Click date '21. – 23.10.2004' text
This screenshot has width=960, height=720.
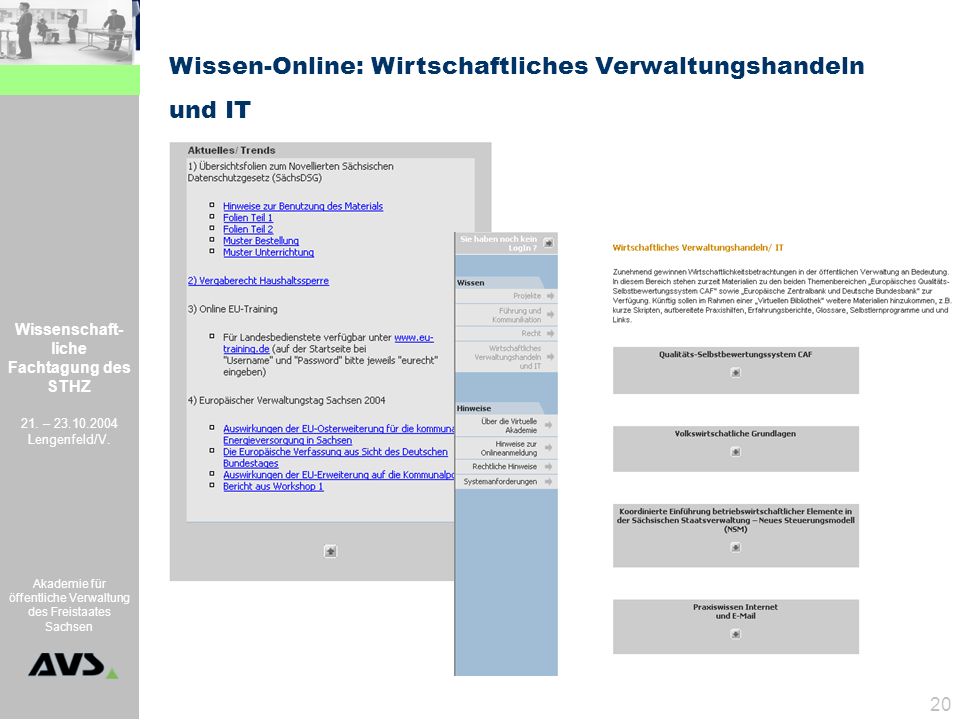click(69, 424)
